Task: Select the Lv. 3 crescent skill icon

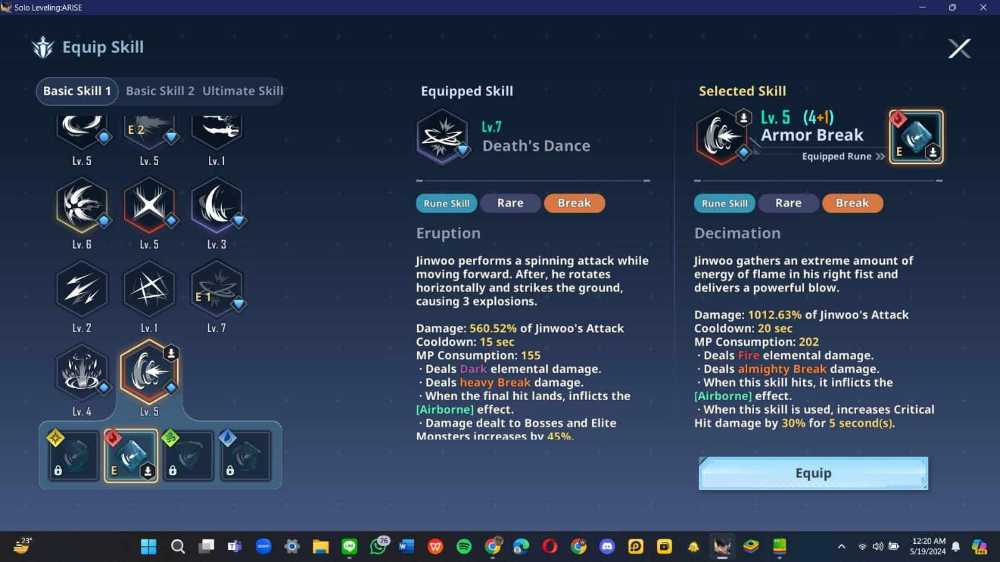Action: [x=217, y=205]
